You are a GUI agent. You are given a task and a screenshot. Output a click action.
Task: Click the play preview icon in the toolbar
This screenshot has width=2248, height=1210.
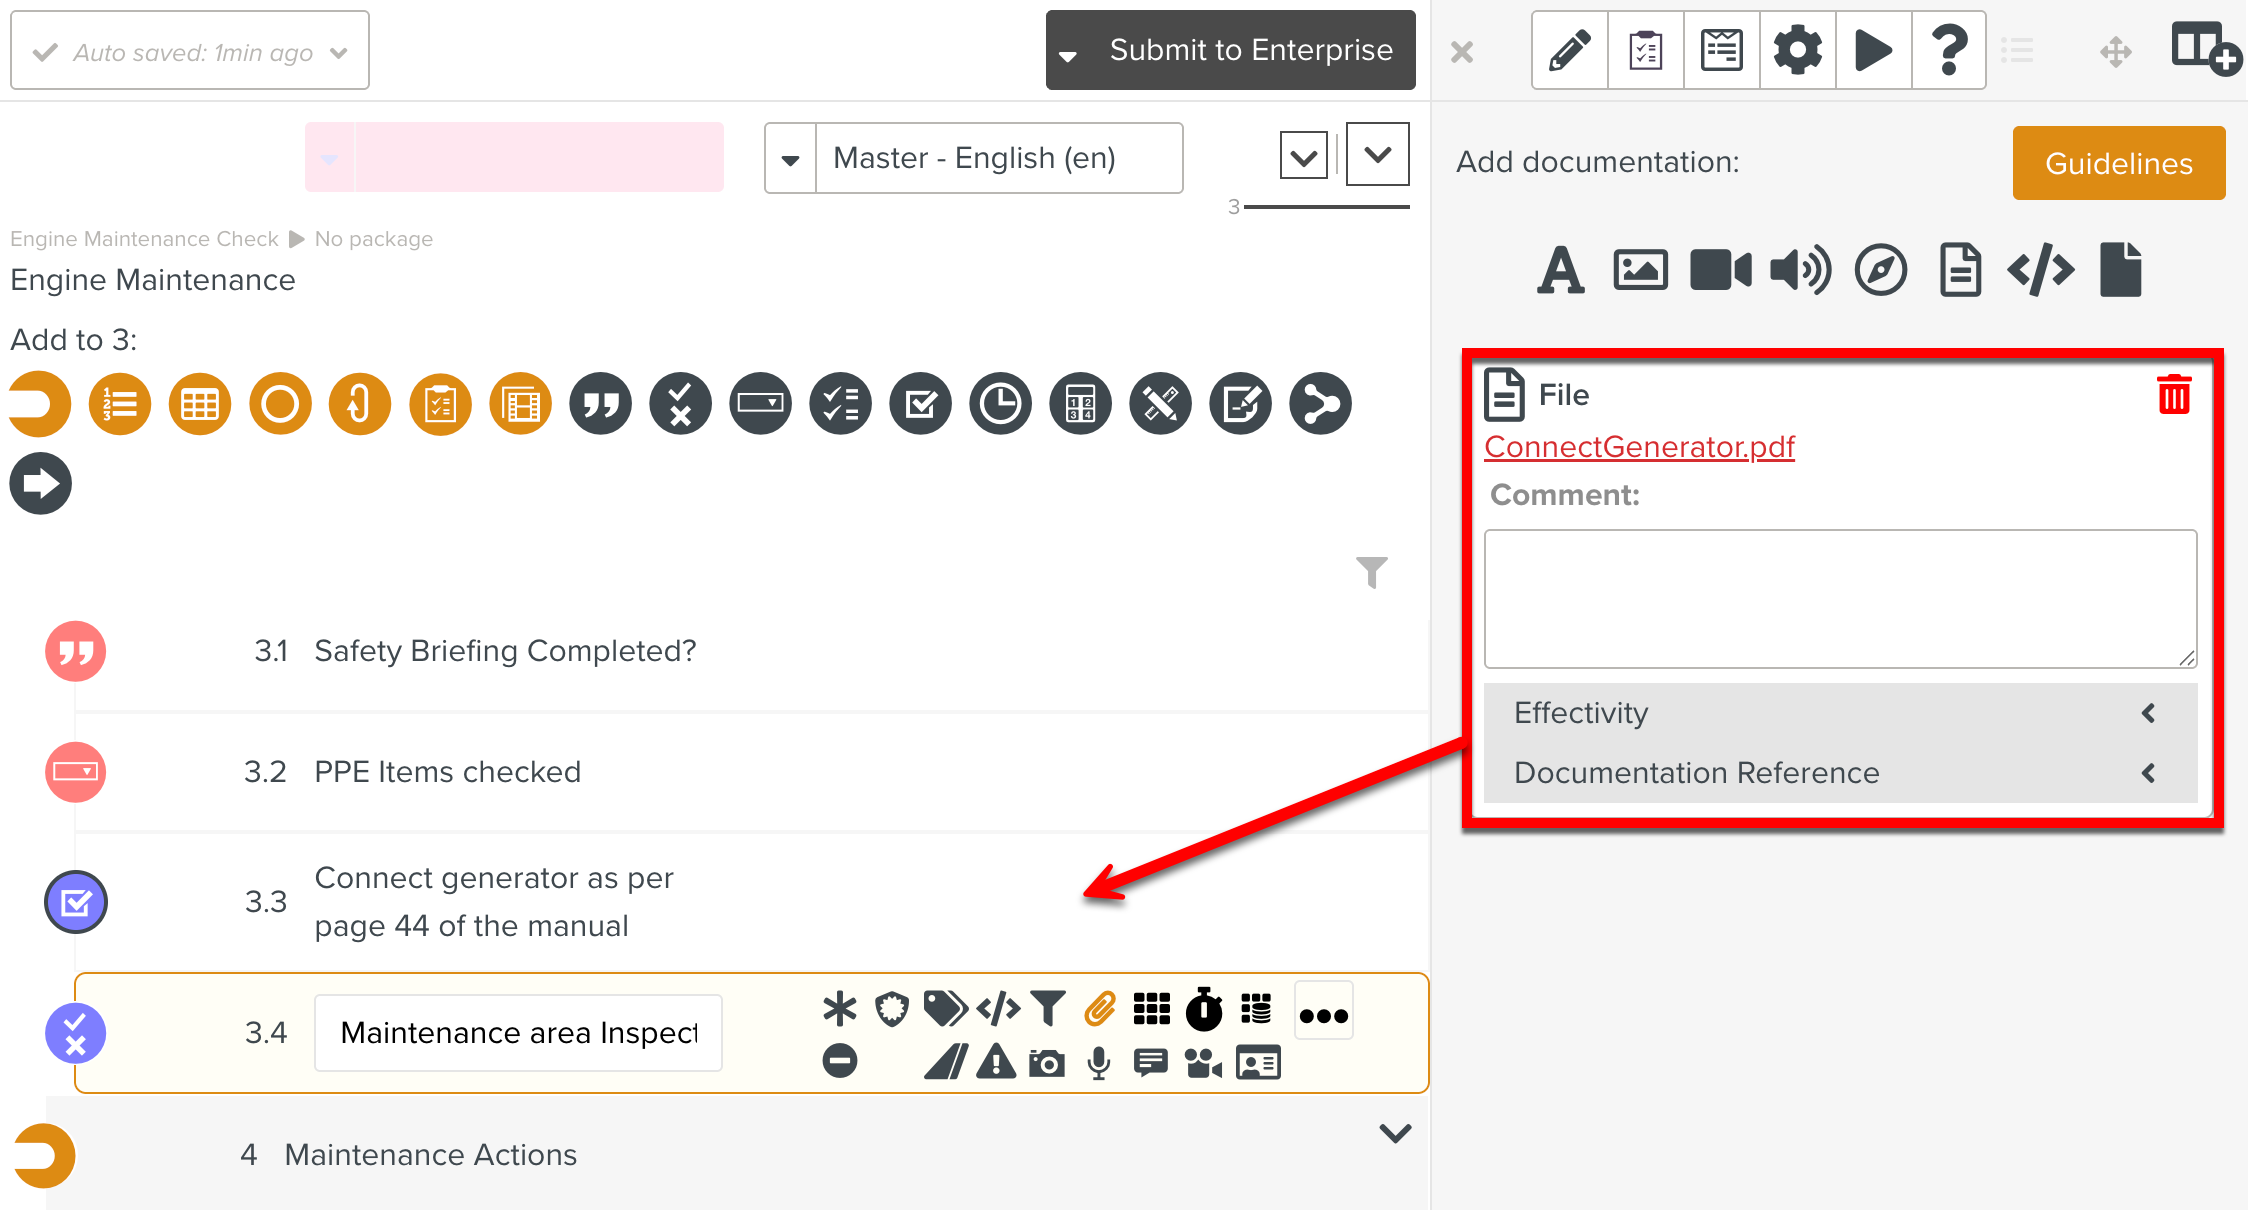[1873, 49]
